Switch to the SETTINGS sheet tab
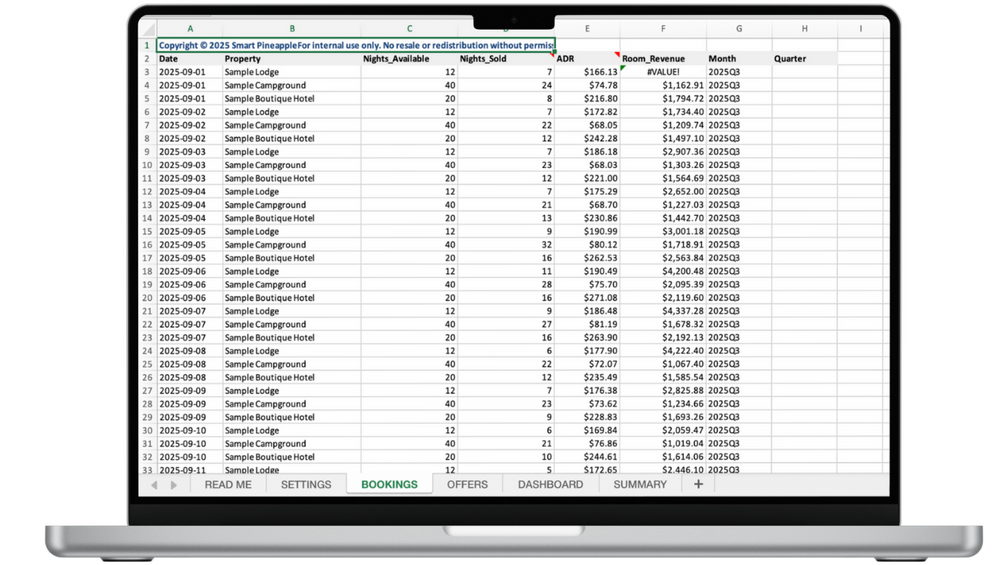The width and height of the screenshot is (1005, 565). tap(306, 485)
